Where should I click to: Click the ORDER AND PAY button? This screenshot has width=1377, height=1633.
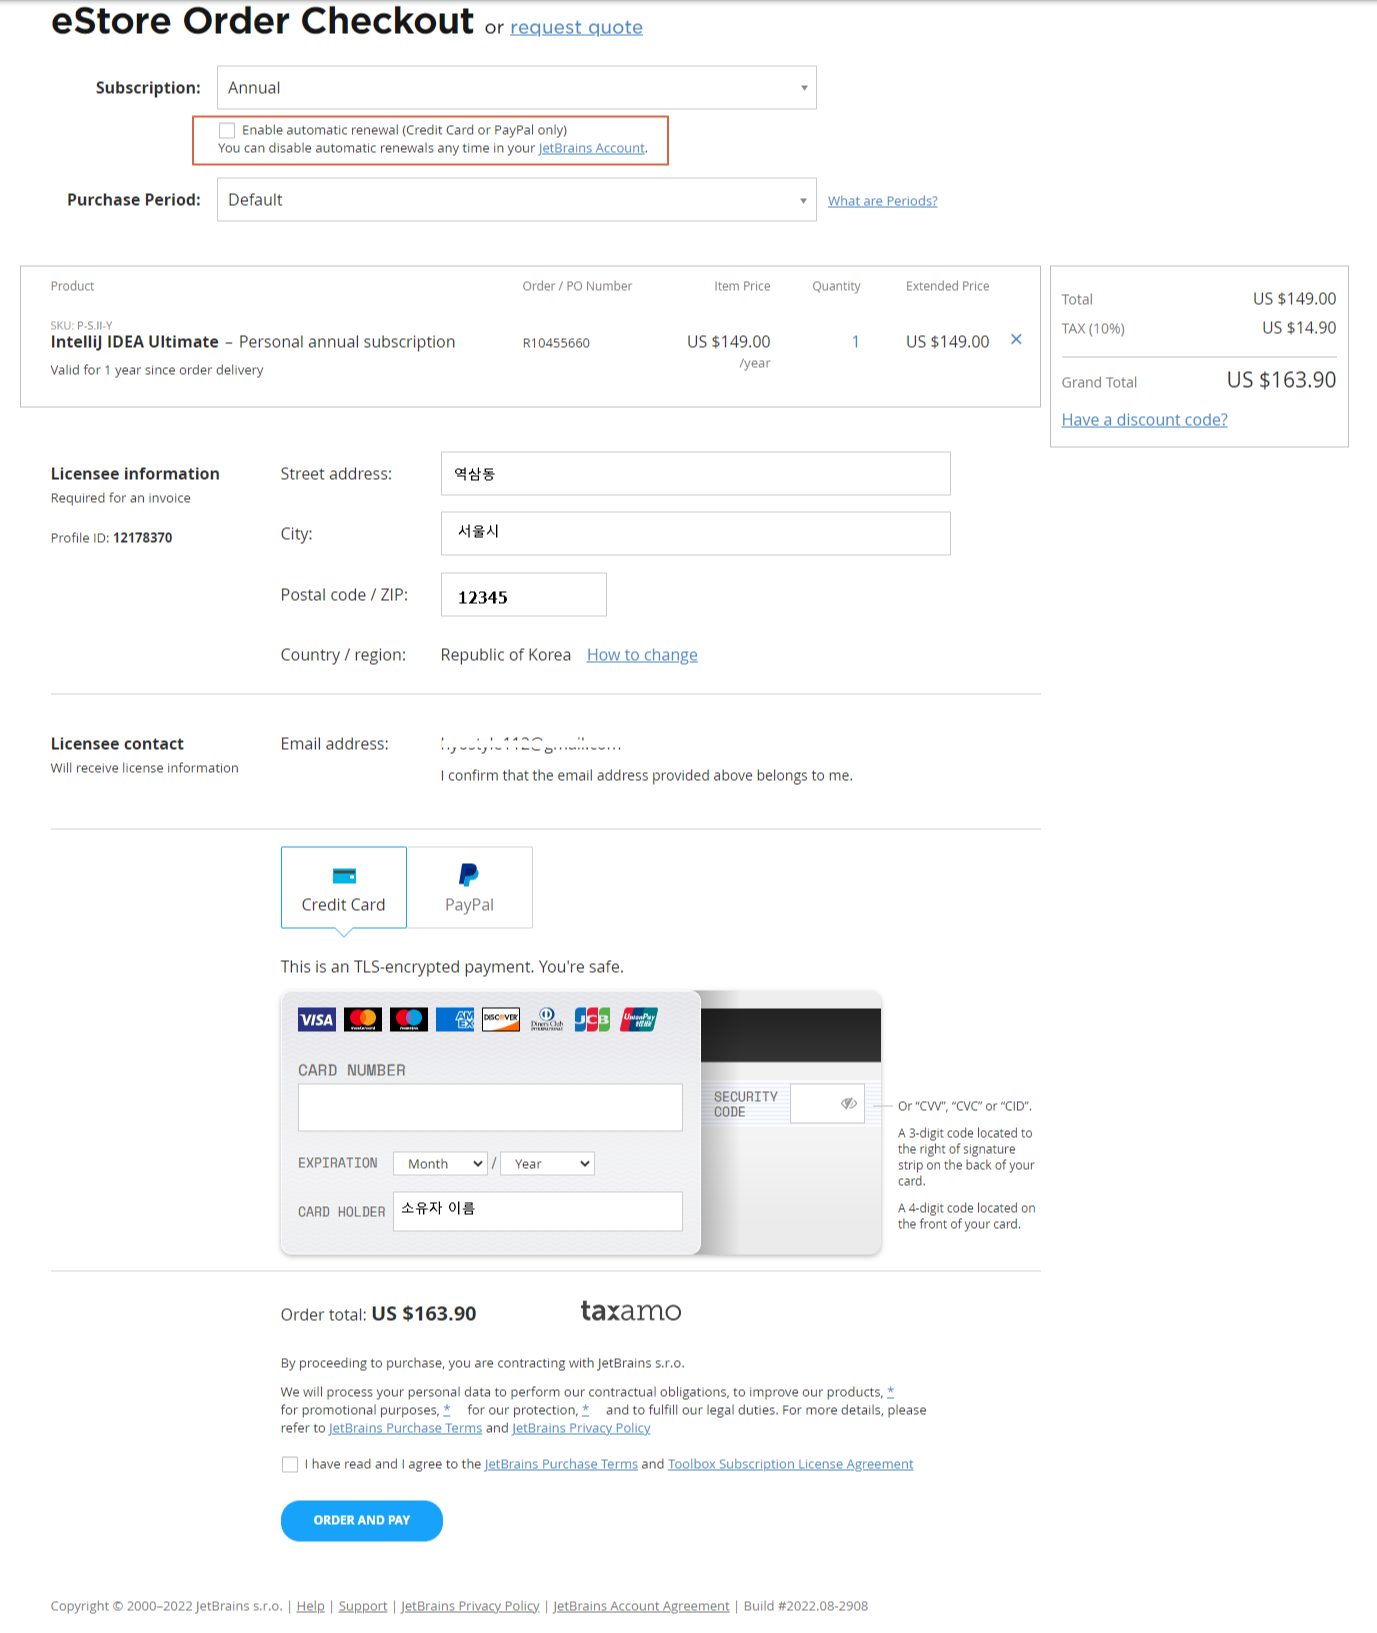coord(362,1520)
